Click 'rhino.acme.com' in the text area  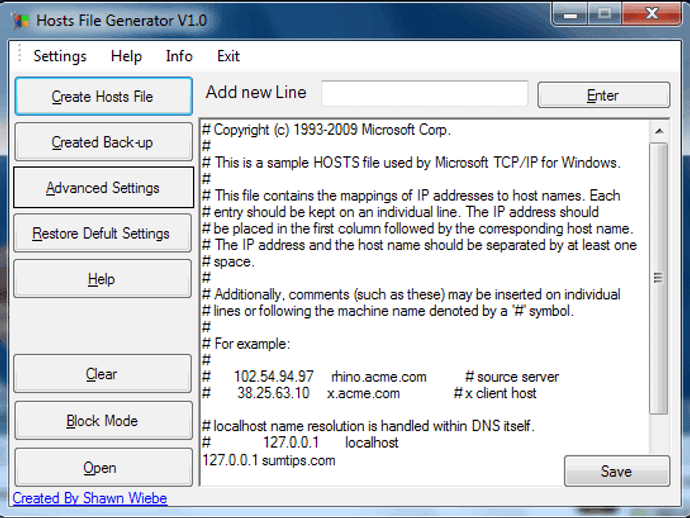(379, 377)
